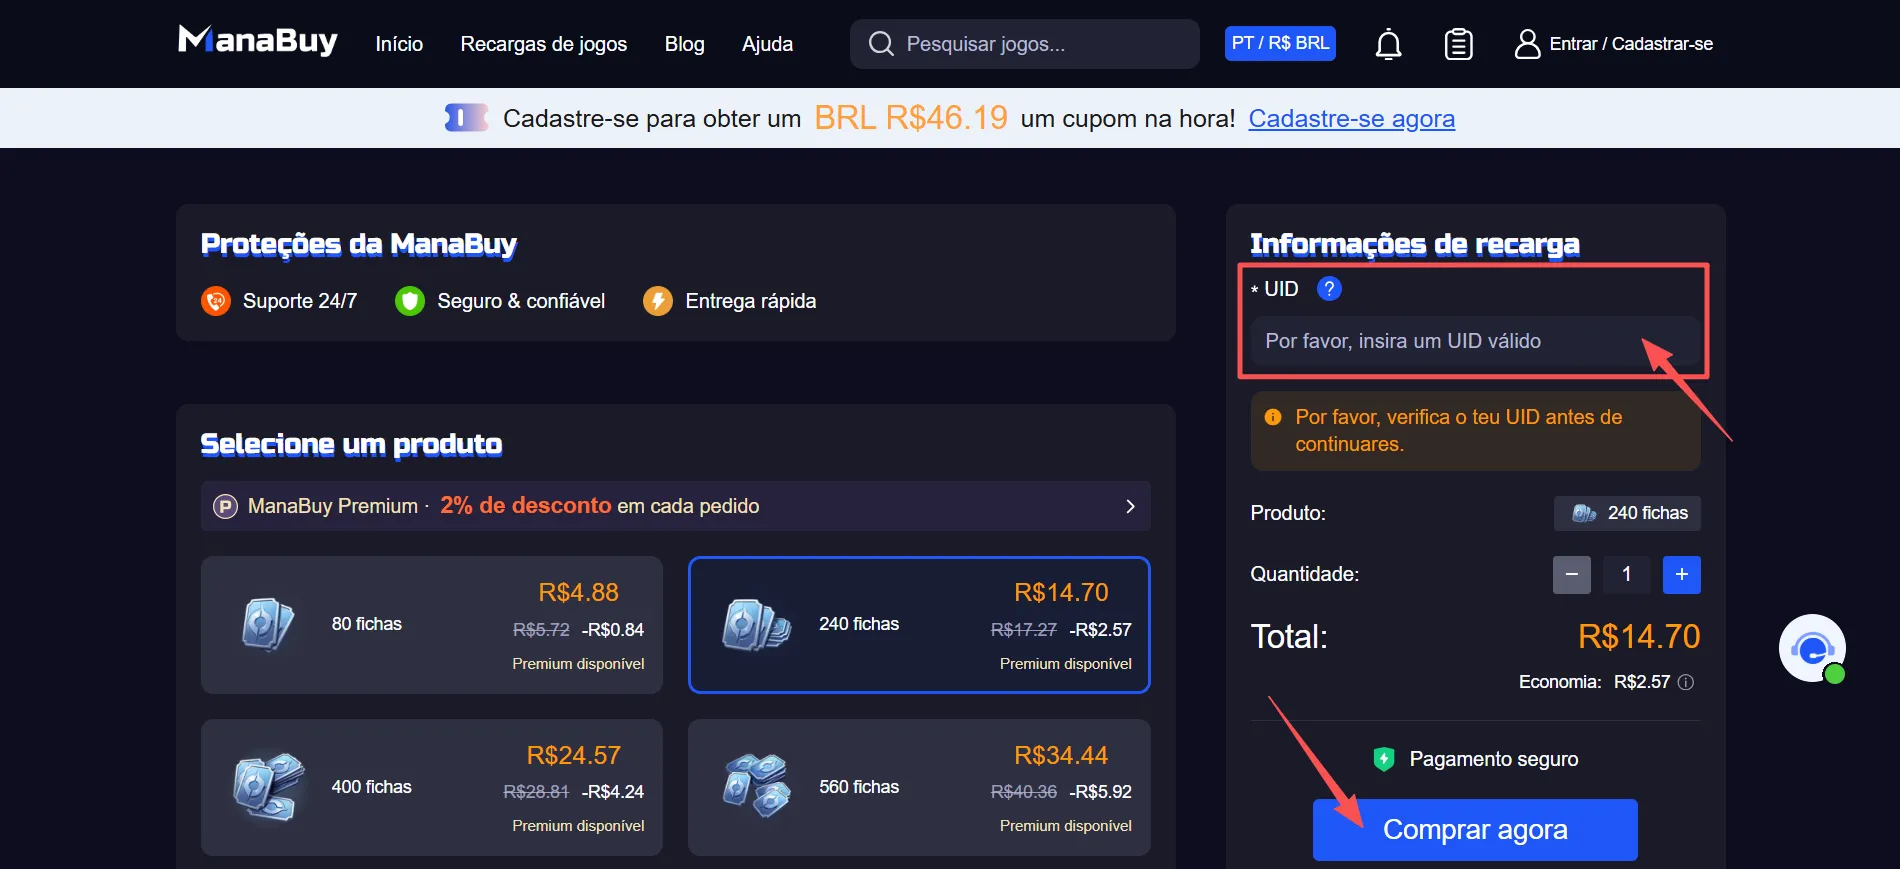Click the -R$0.84 discount on 80 fichas
Screen dimensions: 1900x869
tap(613, 630)
